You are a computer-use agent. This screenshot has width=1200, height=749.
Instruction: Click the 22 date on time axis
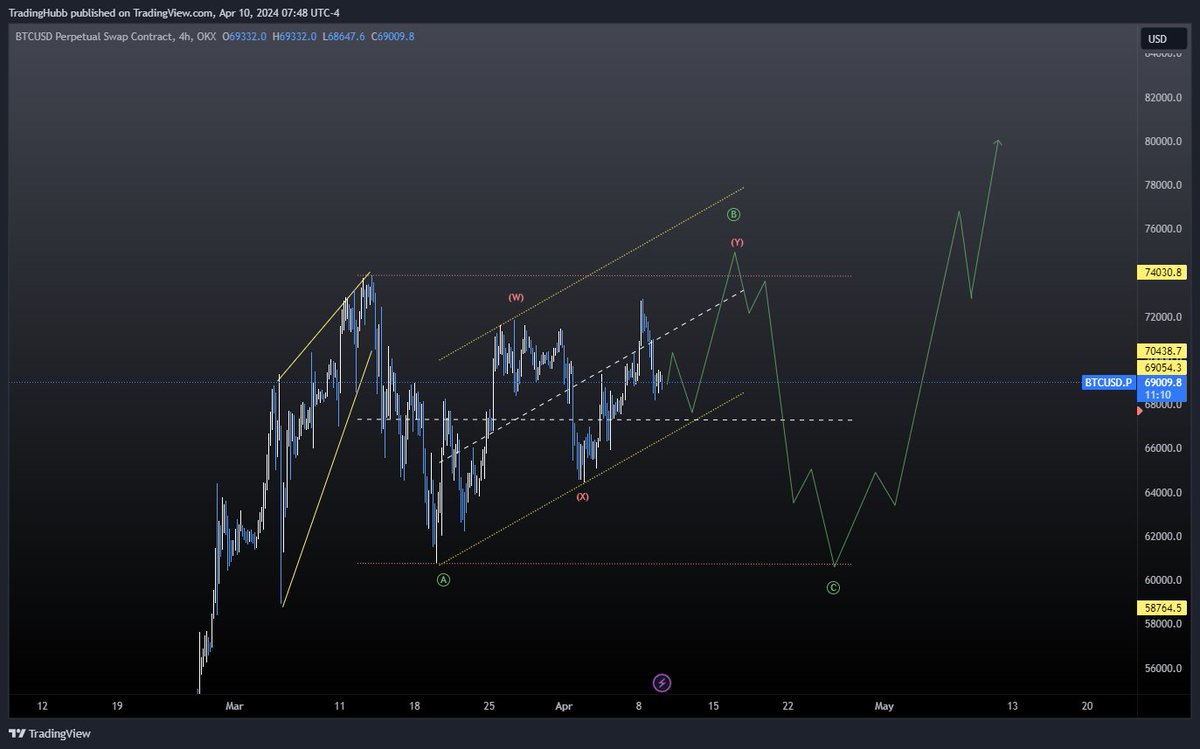pyautogui.click(x=788, y=706)
